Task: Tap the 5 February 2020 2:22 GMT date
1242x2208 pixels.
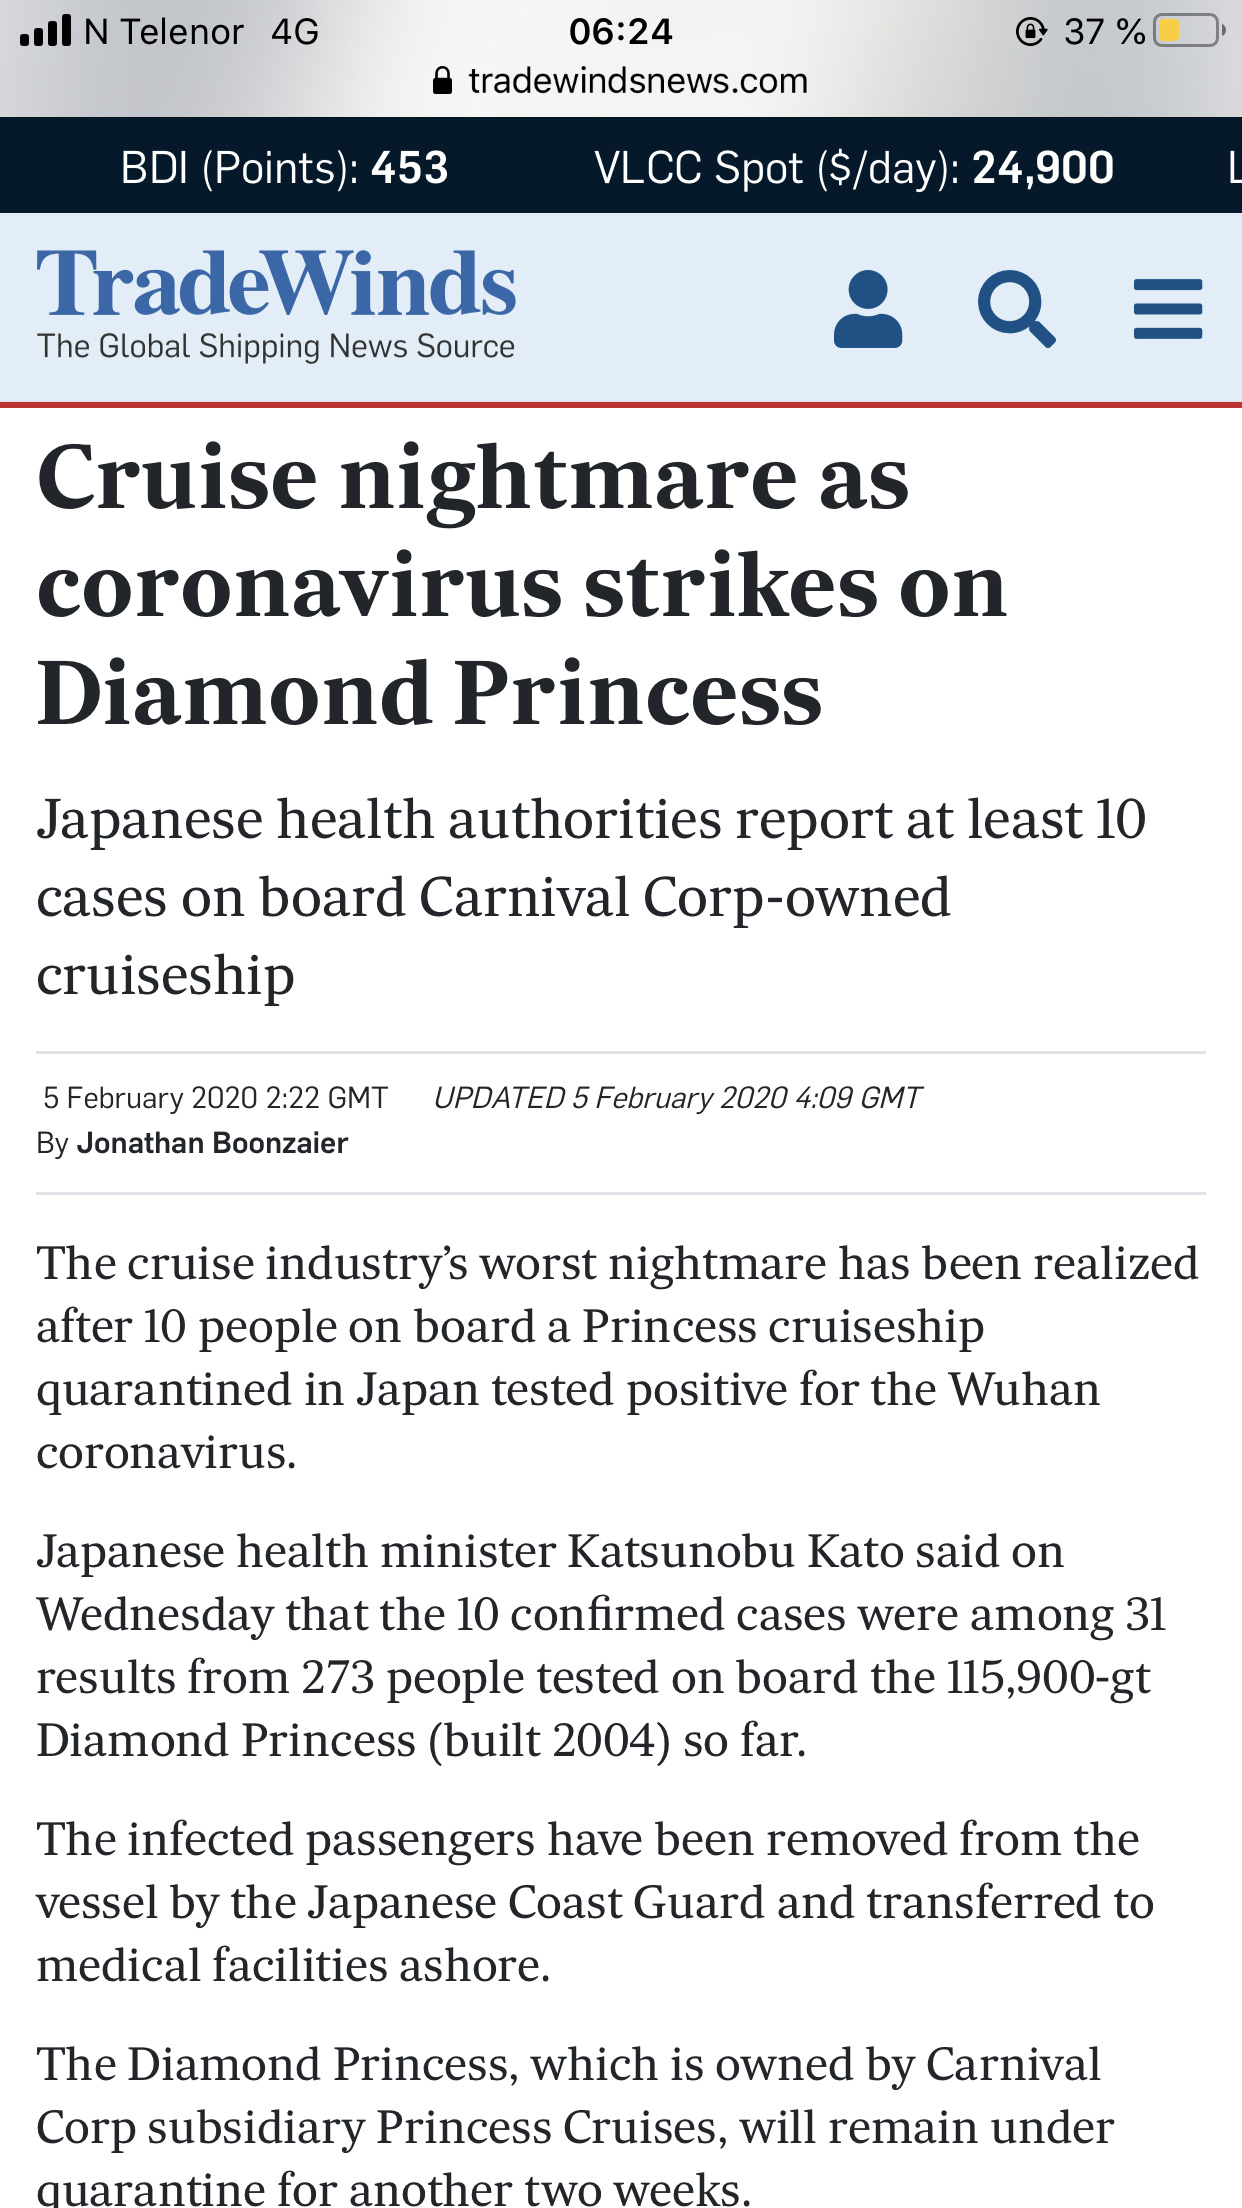Action: [215, 1098]
